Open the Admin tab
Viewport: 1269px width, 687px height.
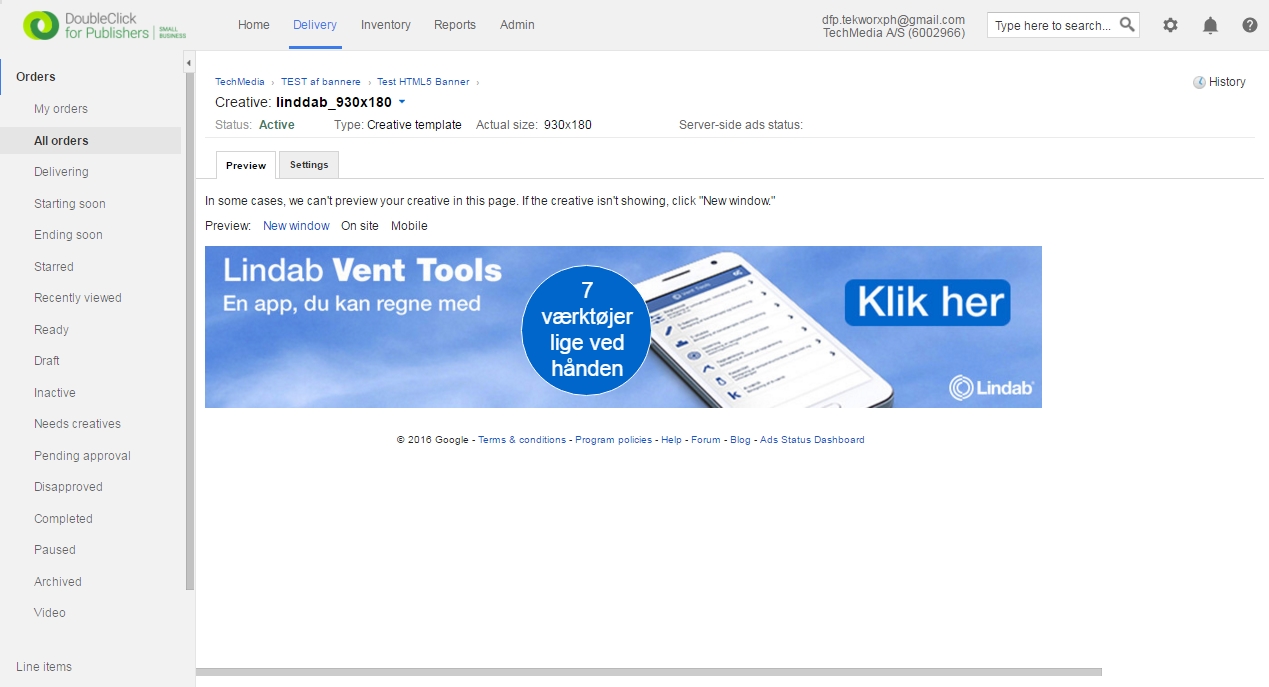tap(517, 25)
